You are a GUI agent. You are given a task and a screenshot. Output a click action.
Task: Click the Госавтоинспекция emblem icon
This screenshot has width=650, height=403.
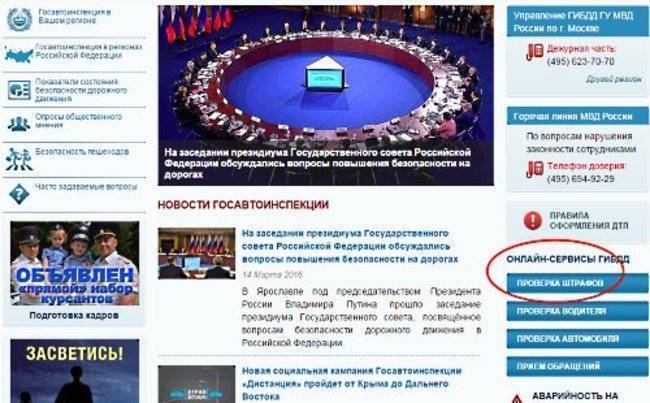pyautogui.click(x=19, y=18)
